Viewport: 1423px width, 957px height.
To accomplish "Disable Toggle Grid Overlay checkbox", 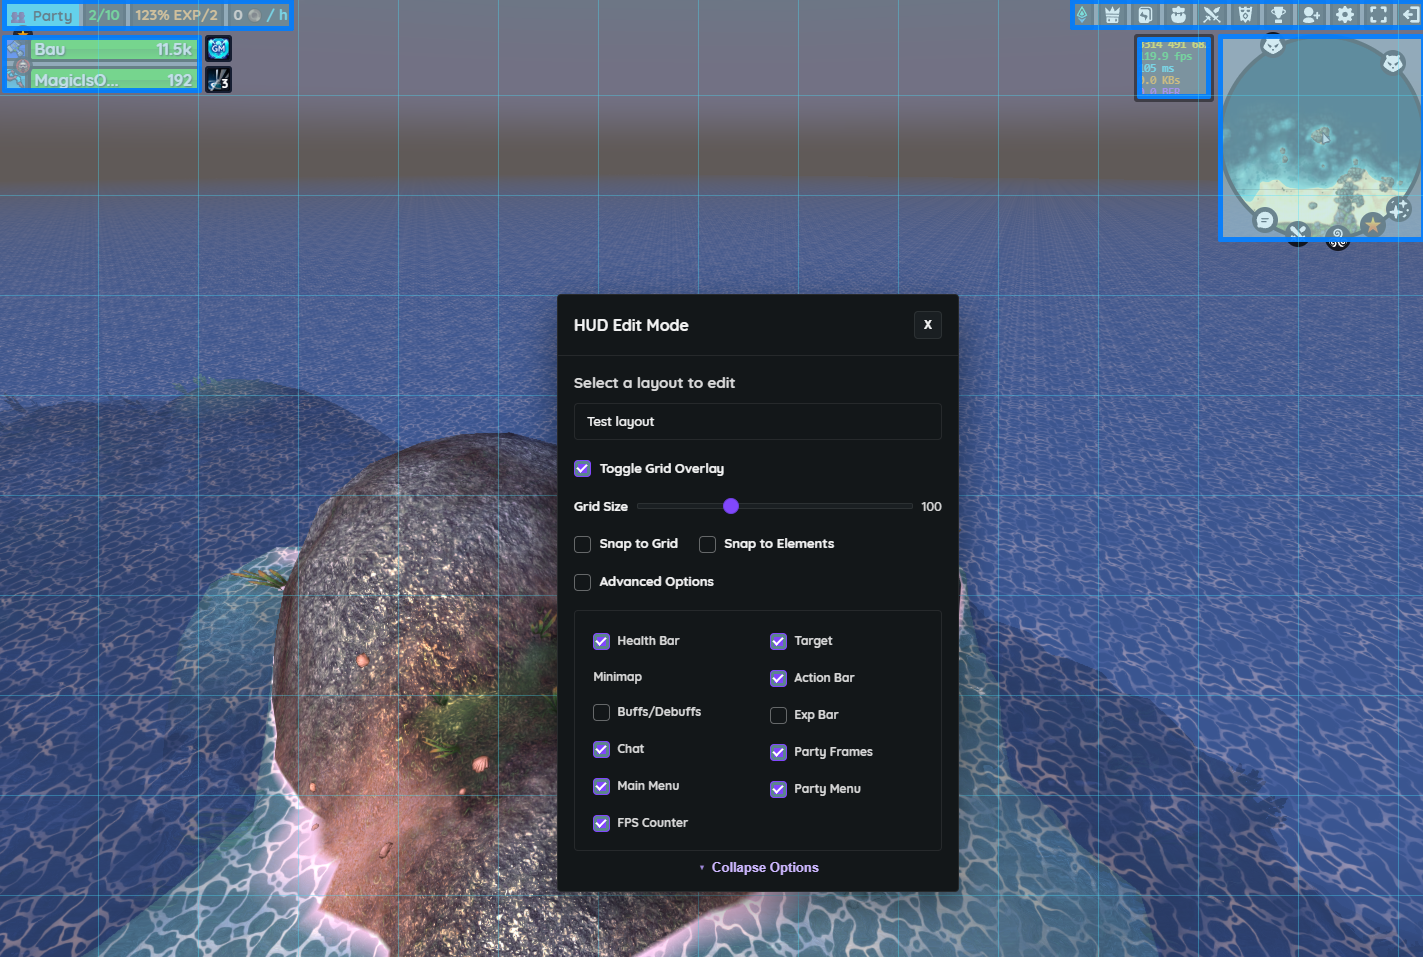I will click(582, 468).
